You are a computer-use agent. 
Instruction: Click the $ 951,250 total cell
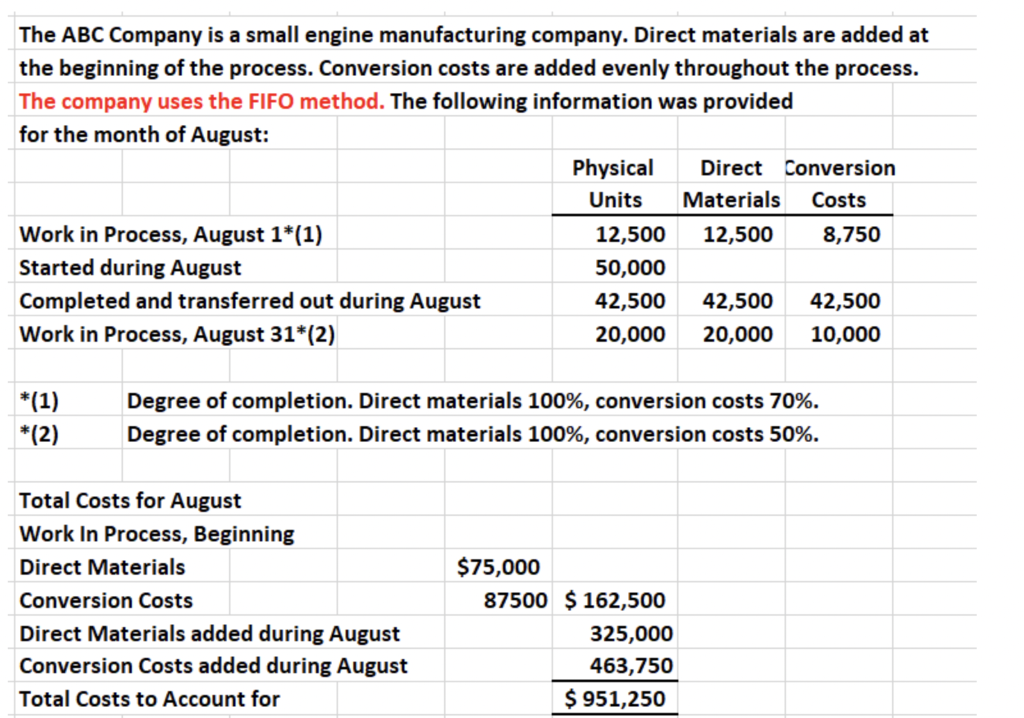[615, 699]
